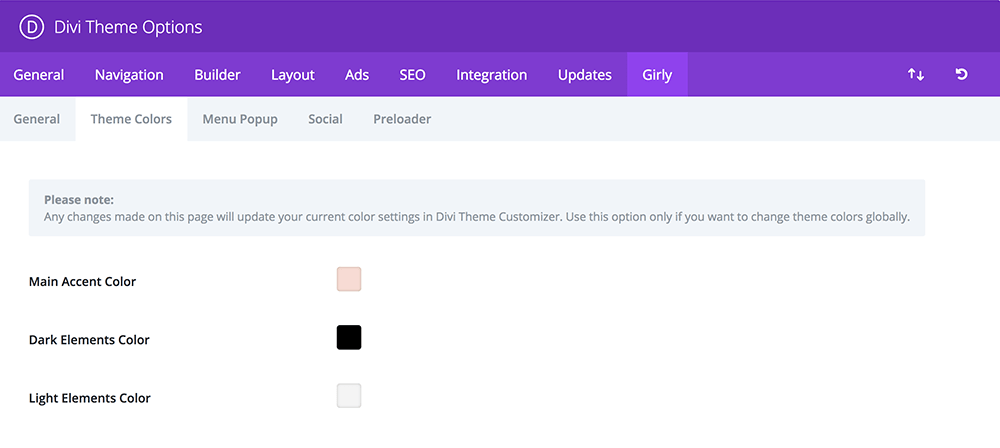Viewport: 1000px width, 448px height.
Task: Go to the Preloader sub-tab
Action: (x=402, y=119)
